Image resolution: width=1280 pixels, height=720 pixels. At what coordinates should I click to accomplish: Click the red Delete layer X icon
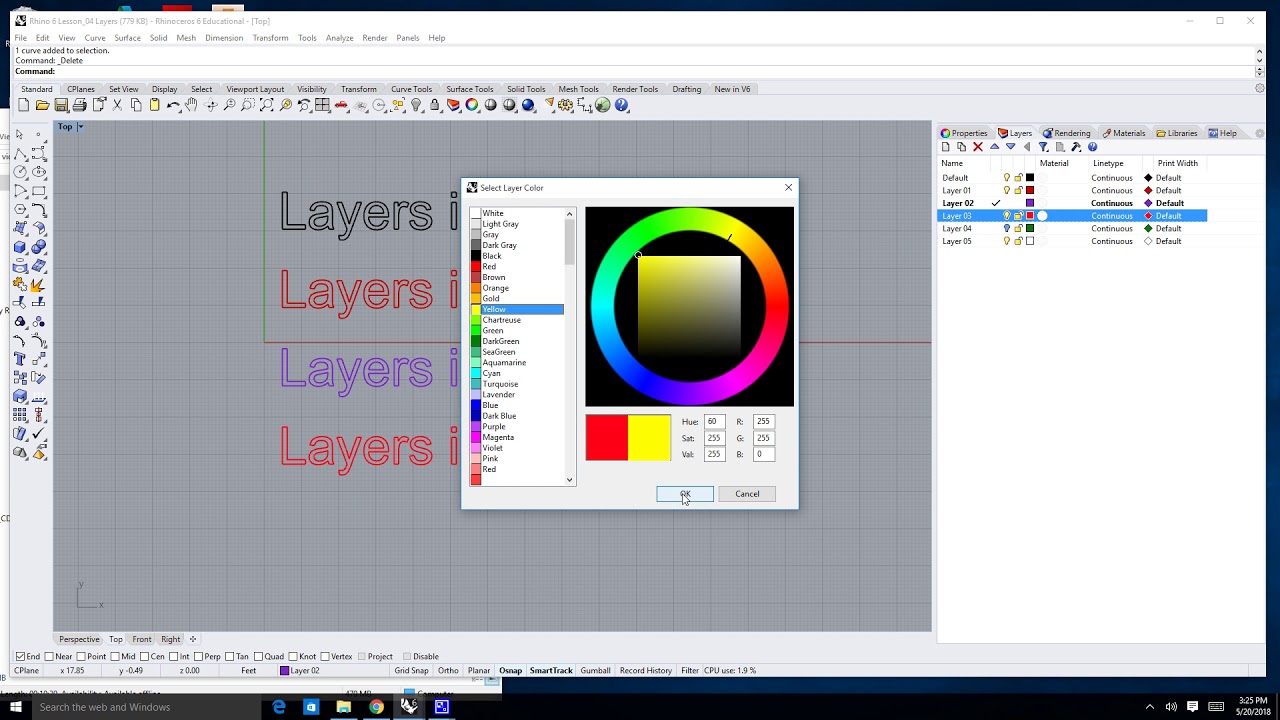[978, 147]
